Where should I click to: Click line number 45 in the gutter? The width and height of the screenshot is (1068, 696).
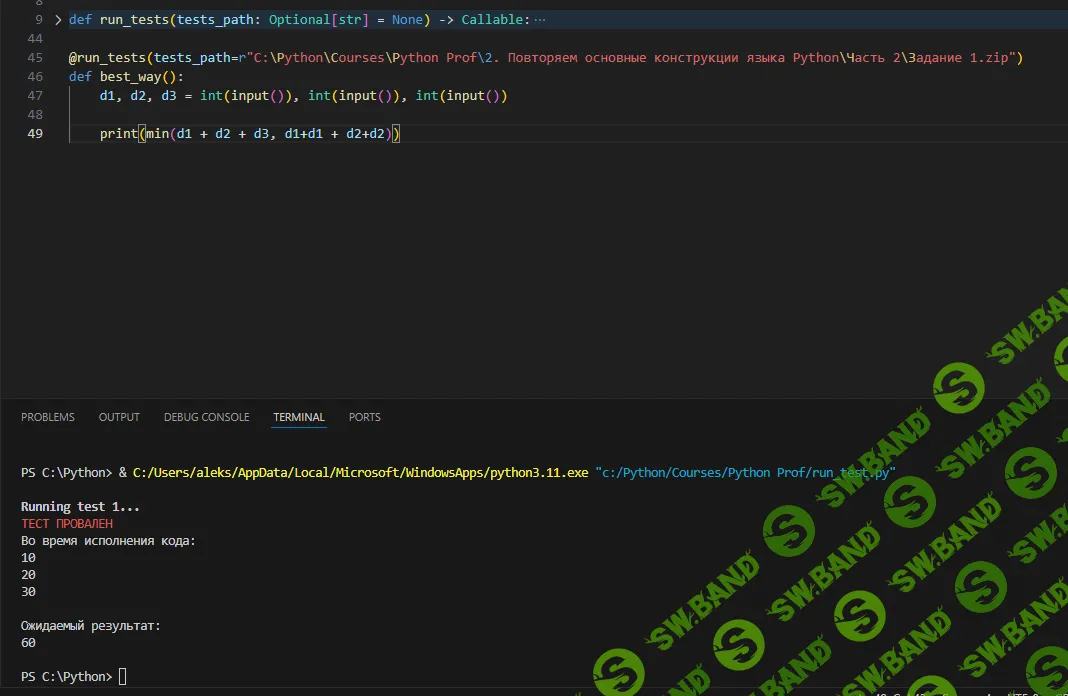[x=35, y=58]
